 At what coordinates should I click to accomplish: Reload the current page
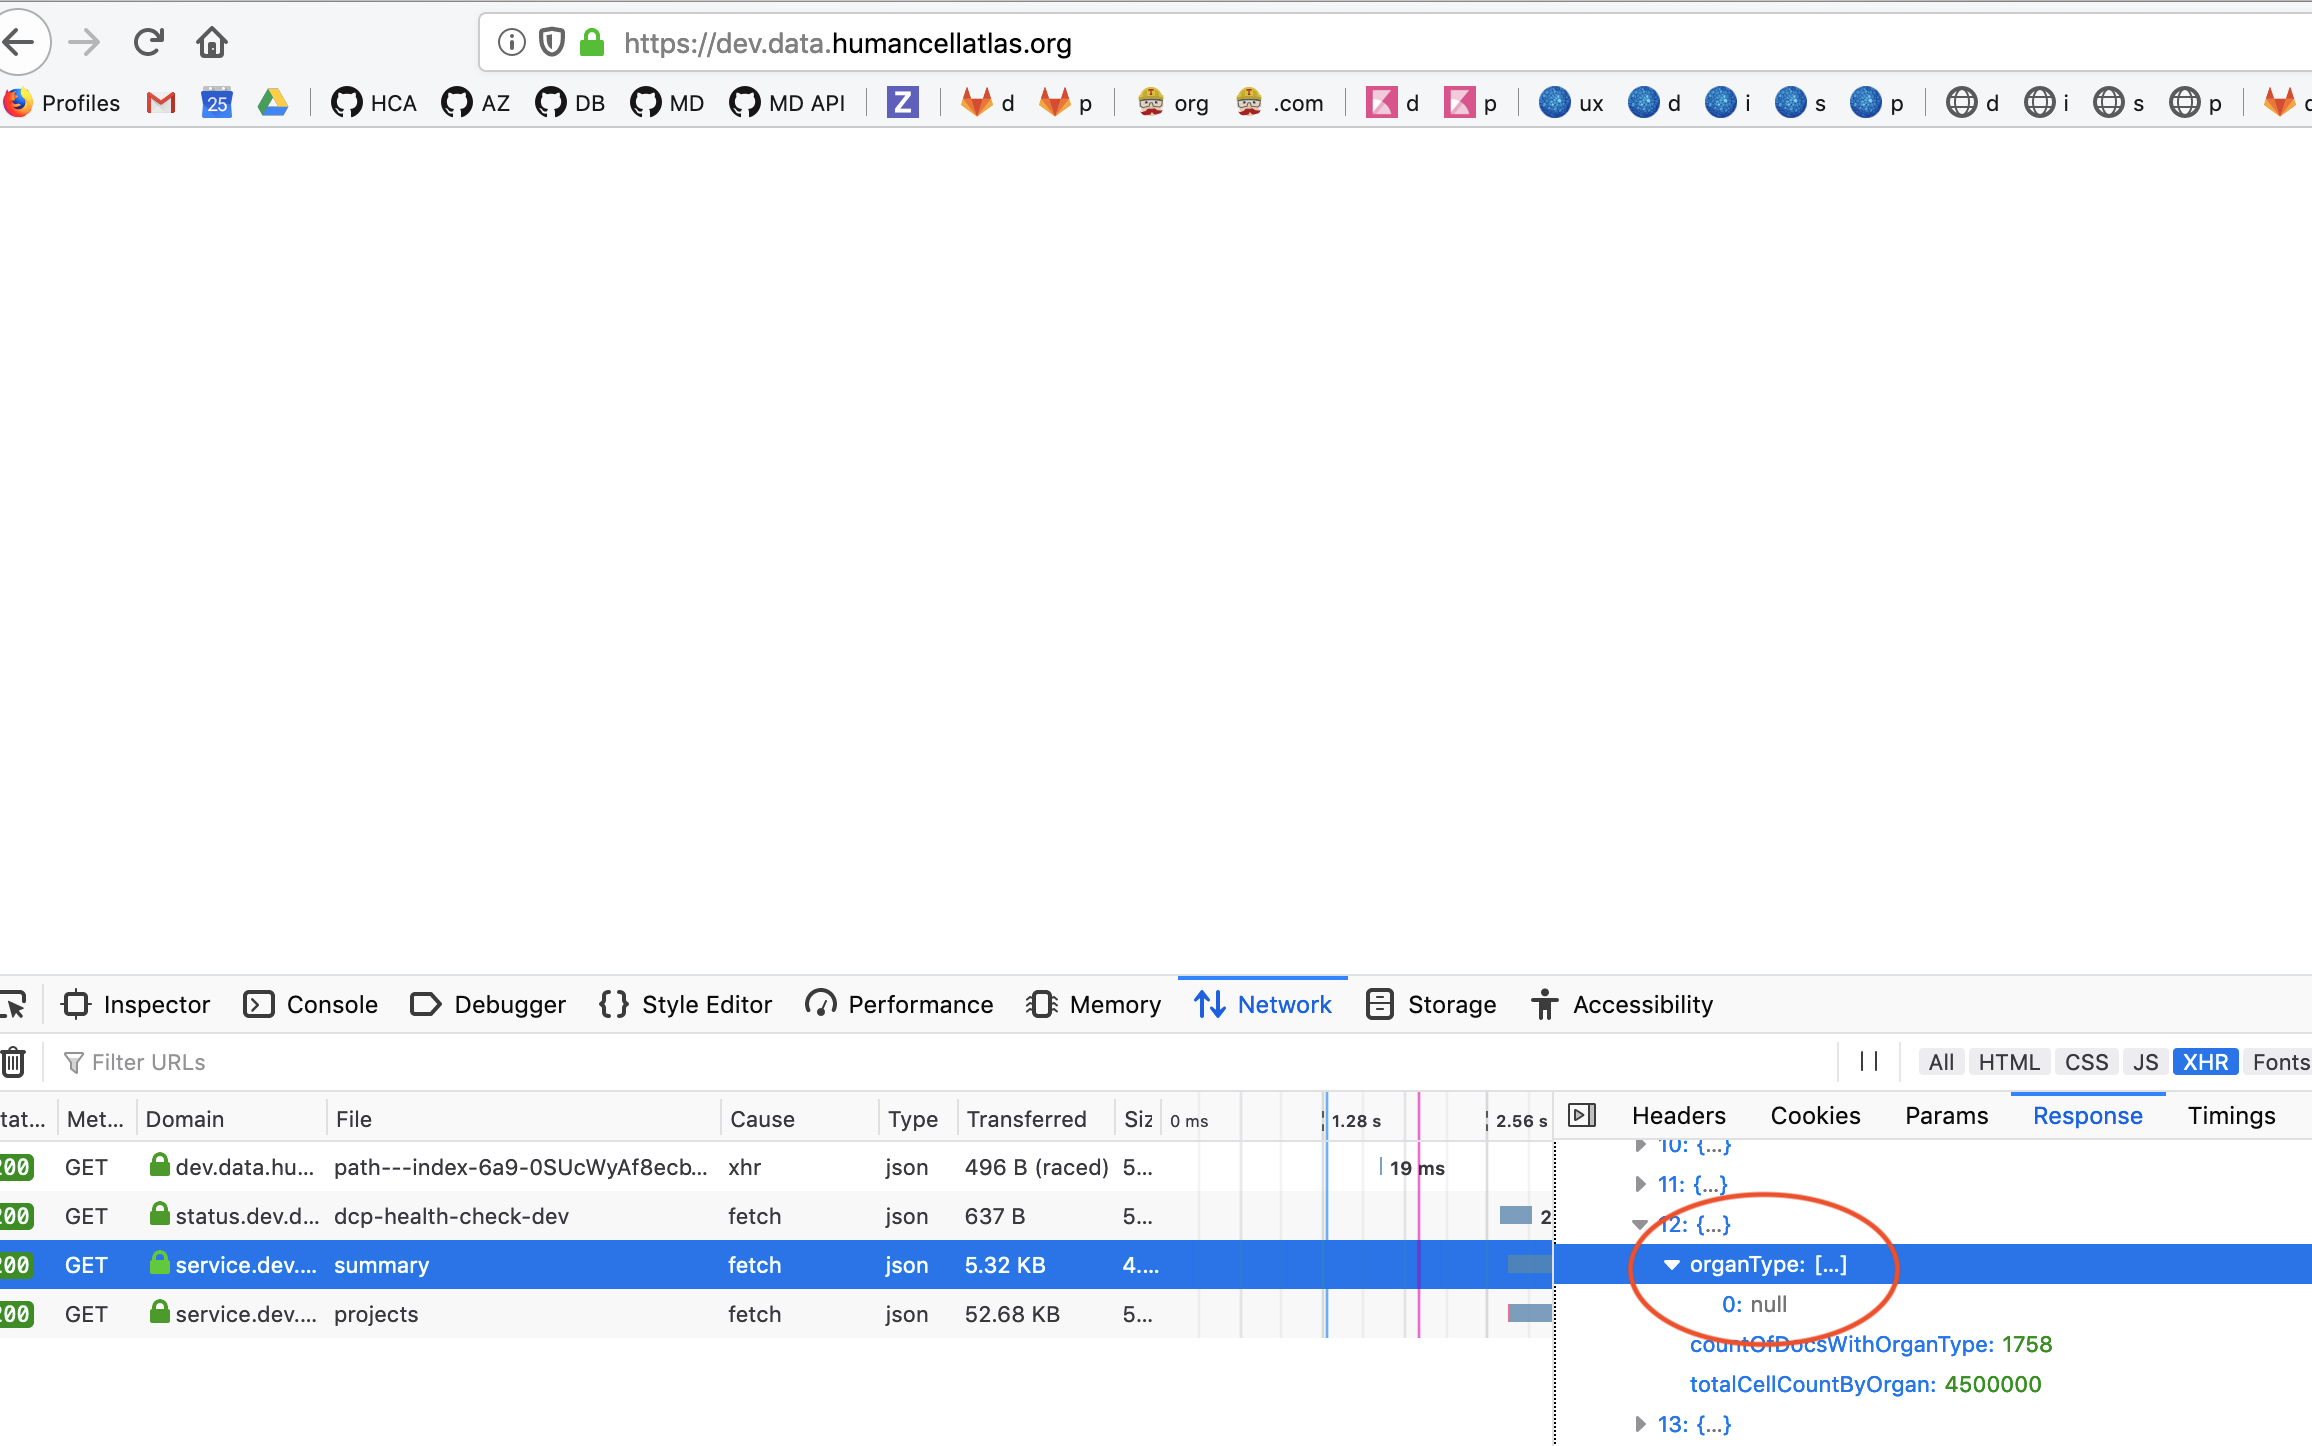[148, 42]
